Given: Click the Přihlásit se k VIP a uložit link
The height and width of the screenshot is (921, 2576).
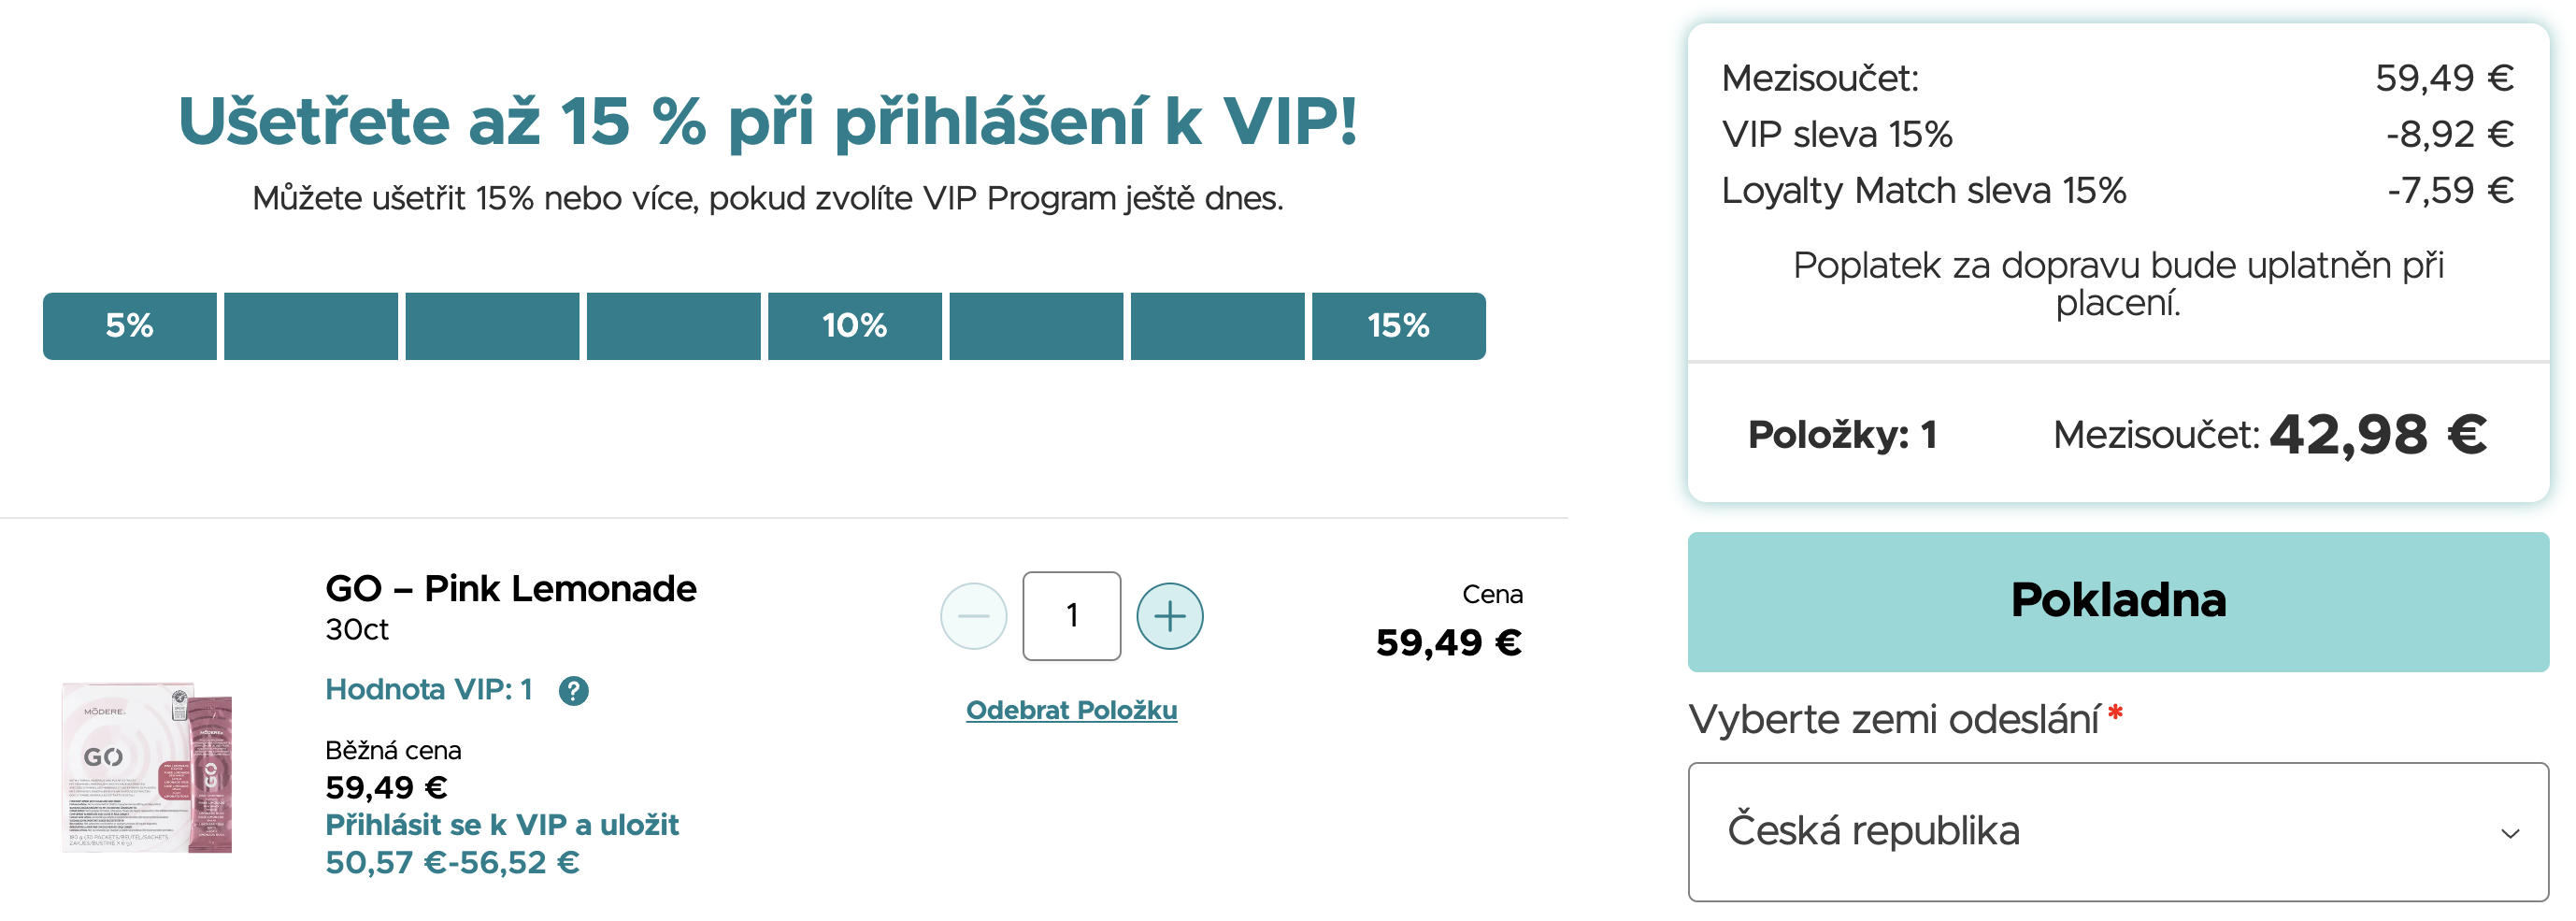Looking at the screenshot, I should 501,825.
